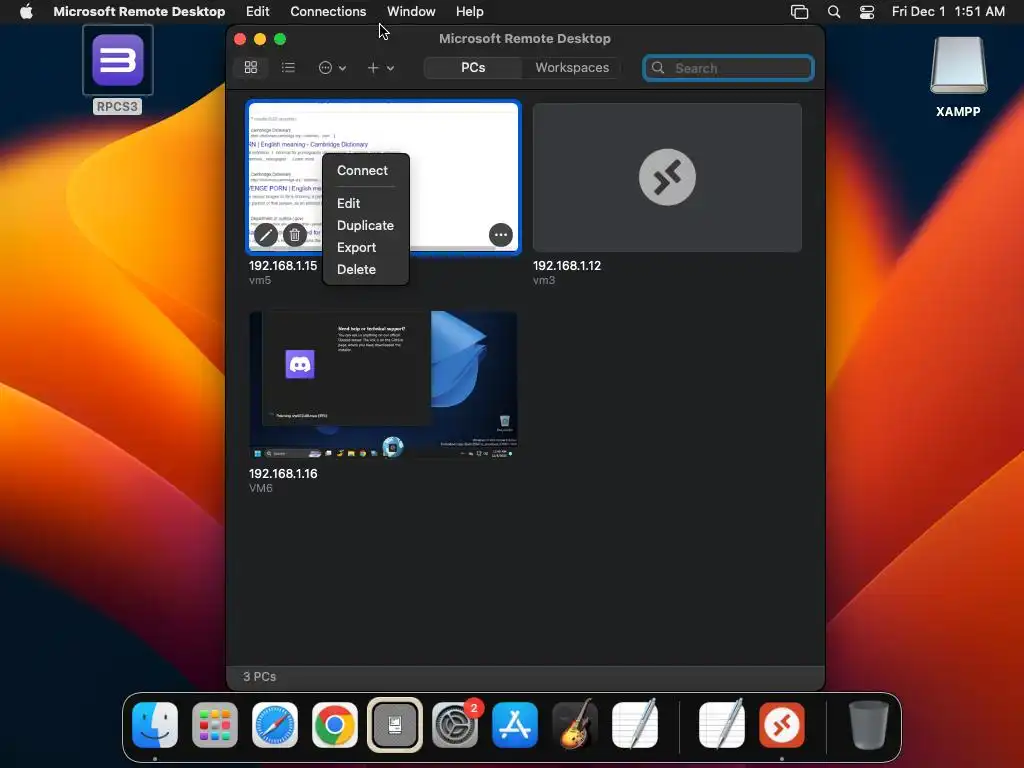Open Trash in the Dock
Viewport: 1024px width, 768px height.
869,725
